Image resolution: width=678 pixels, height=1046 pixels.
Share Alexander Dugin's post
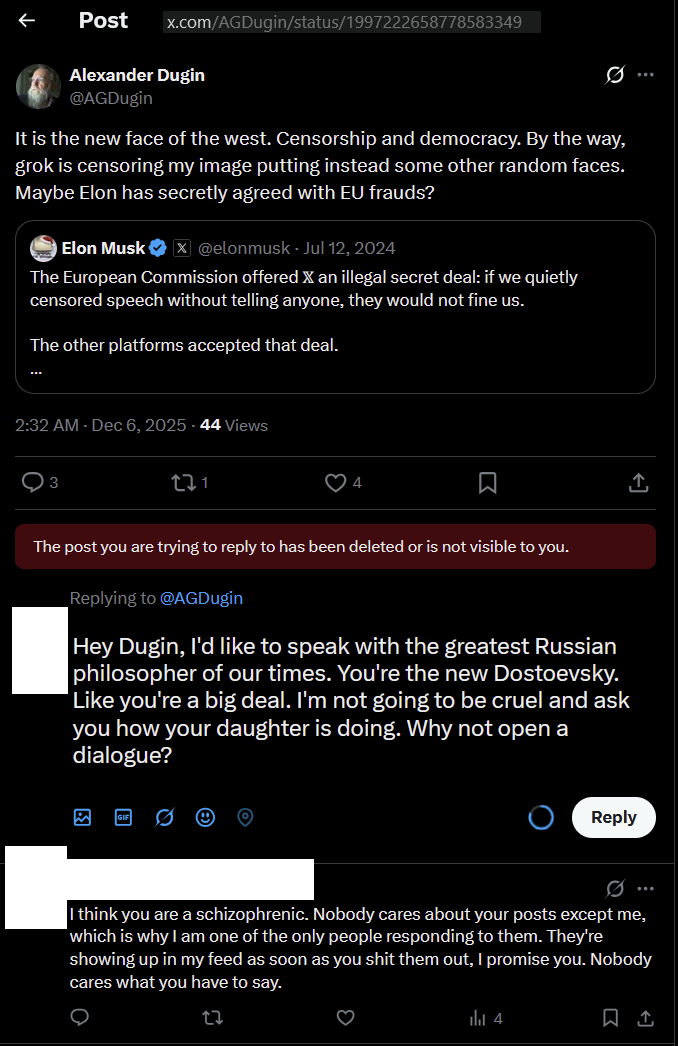[x=638, y=483]
